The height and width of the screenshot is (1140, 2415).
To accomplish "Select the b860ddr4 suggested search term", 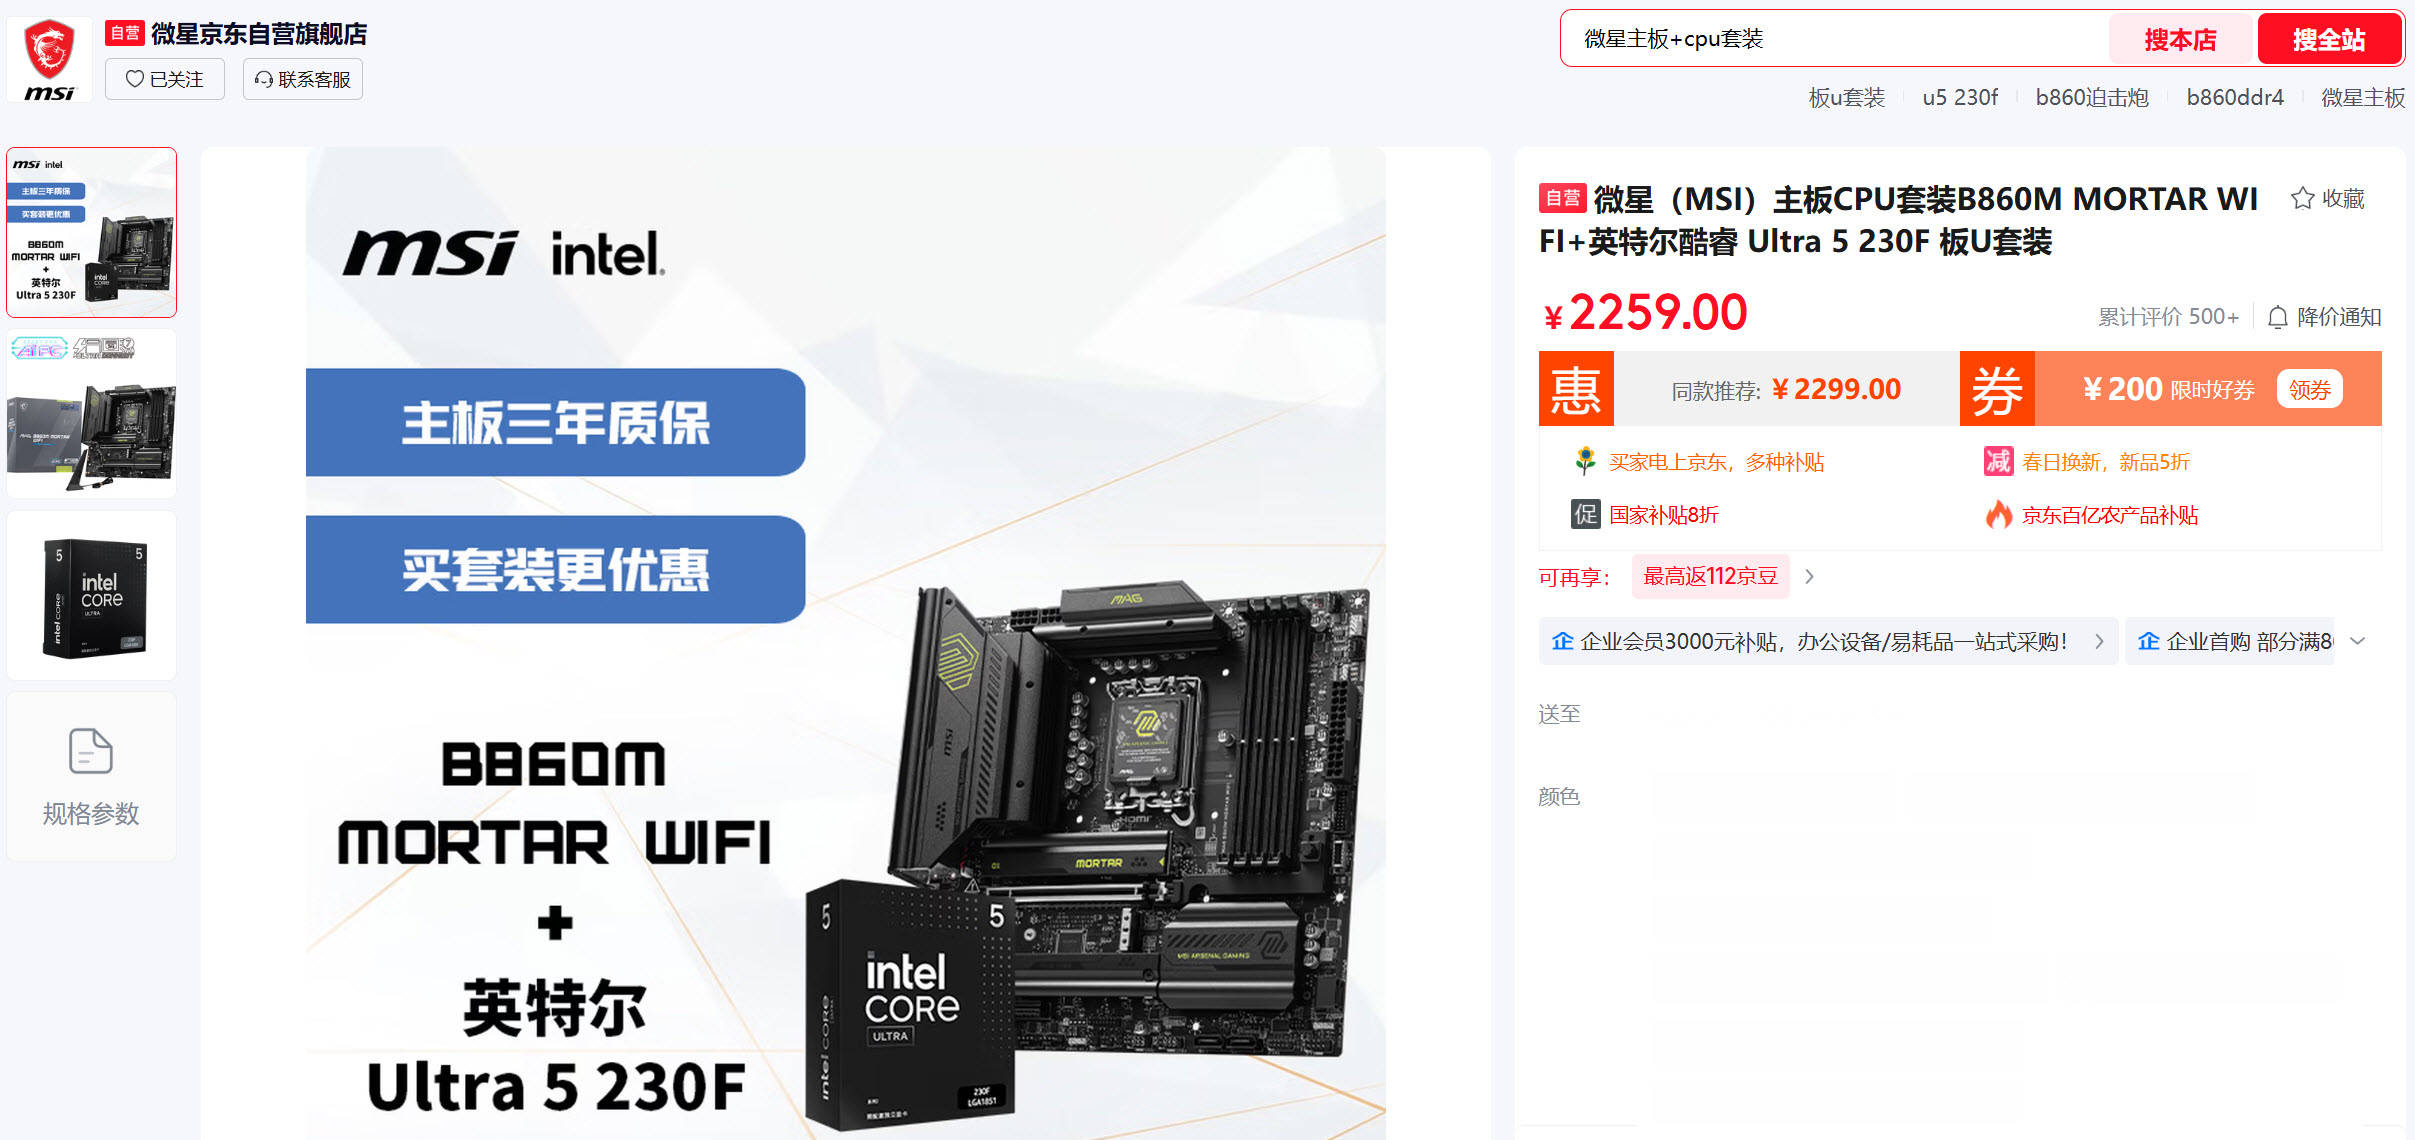I will pos(2235,97).
